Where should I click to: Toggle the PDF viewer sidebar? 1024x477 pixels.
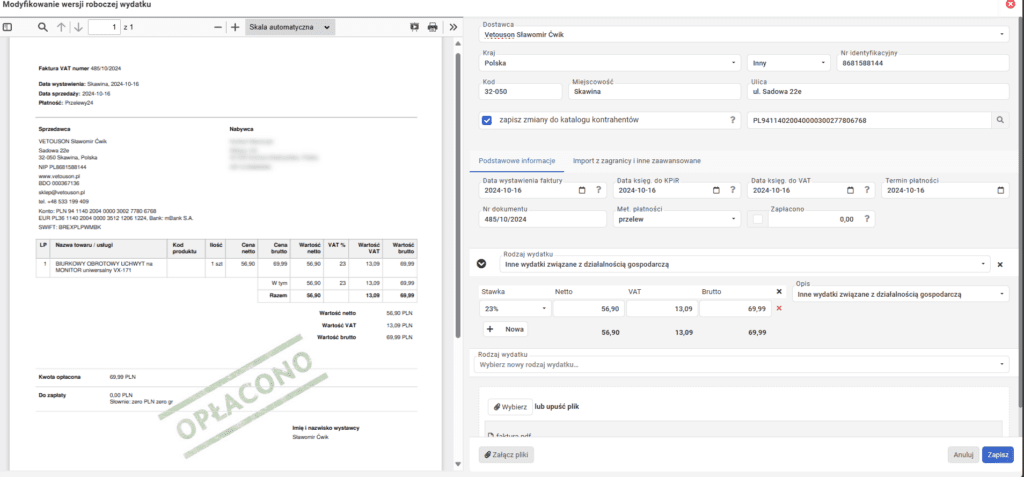click(8, 27)
